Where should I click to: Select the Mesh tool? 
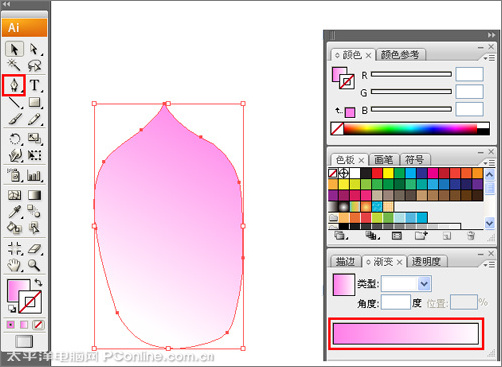point(14,195)
